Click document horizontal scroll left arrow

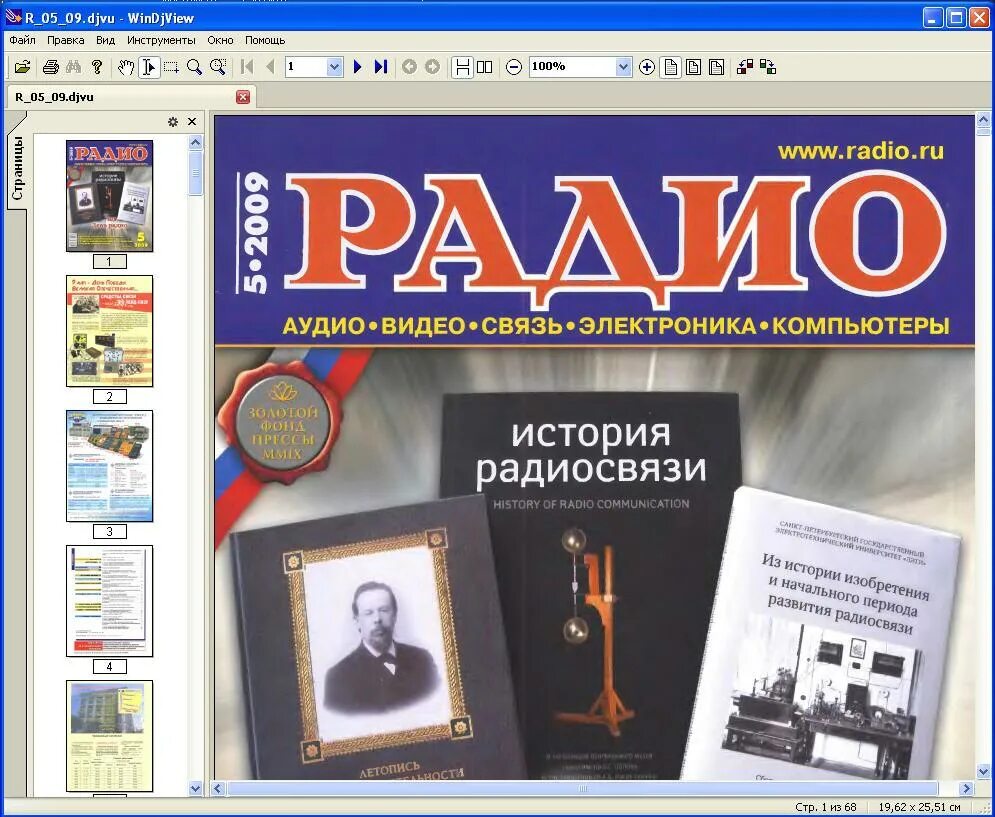point(218,788)
